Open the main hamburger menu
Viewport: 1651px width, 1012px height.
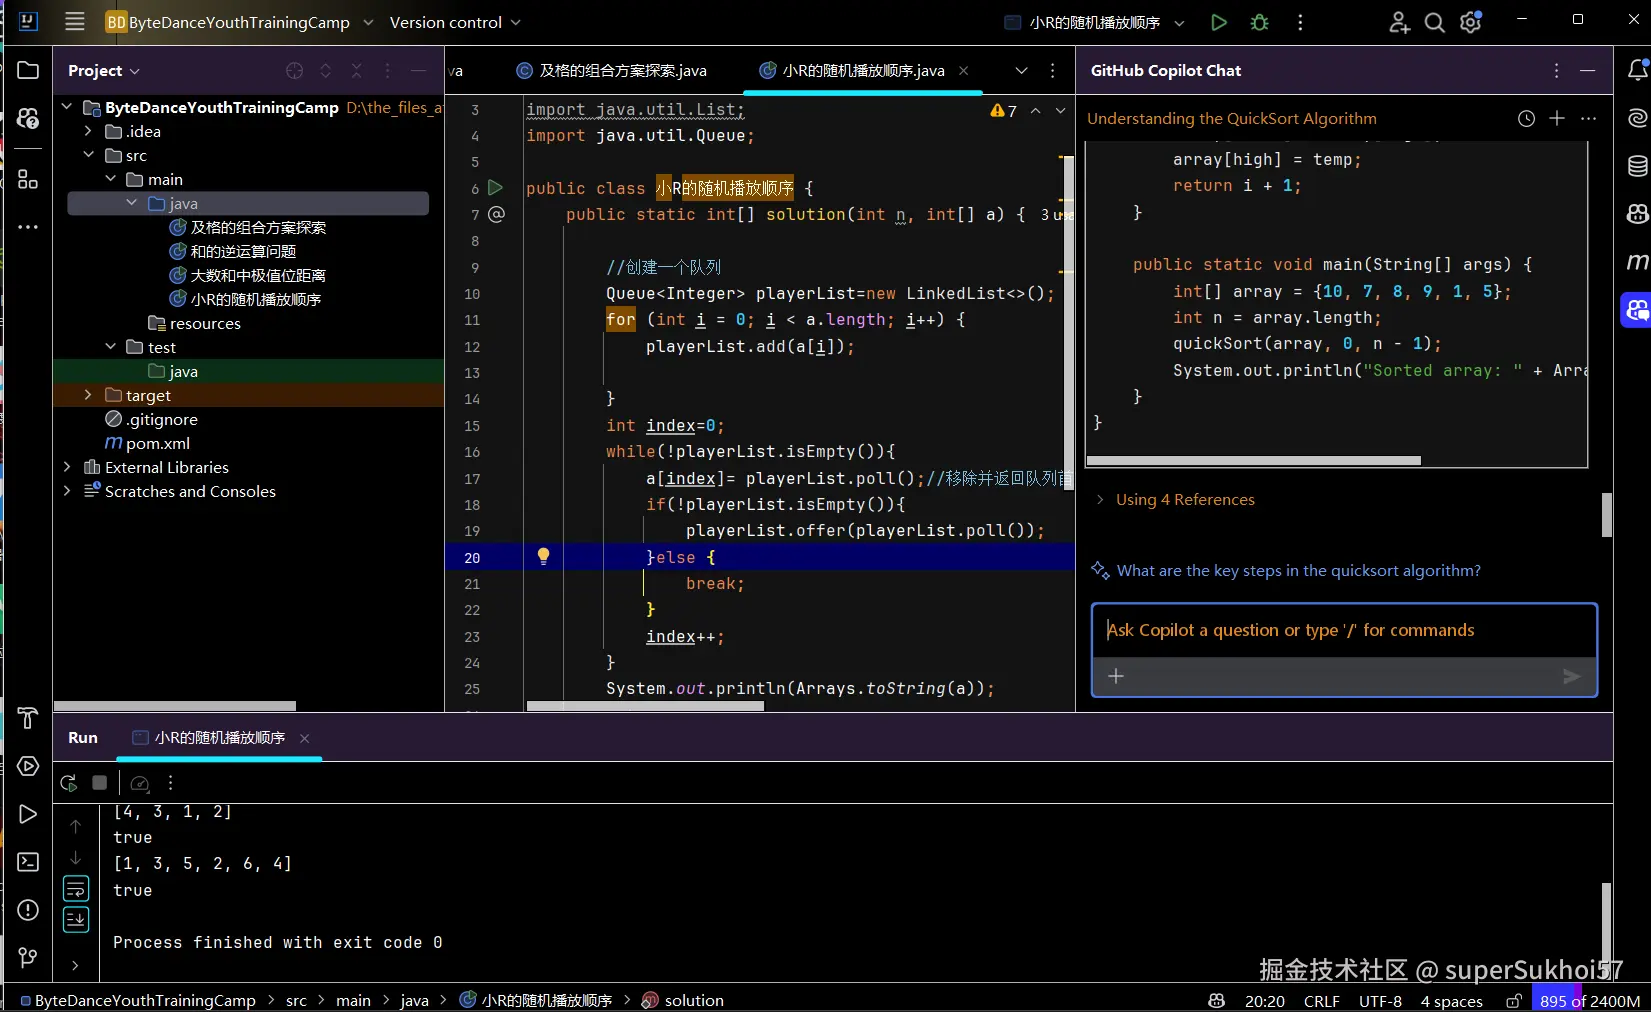click(x=75, y=22)
